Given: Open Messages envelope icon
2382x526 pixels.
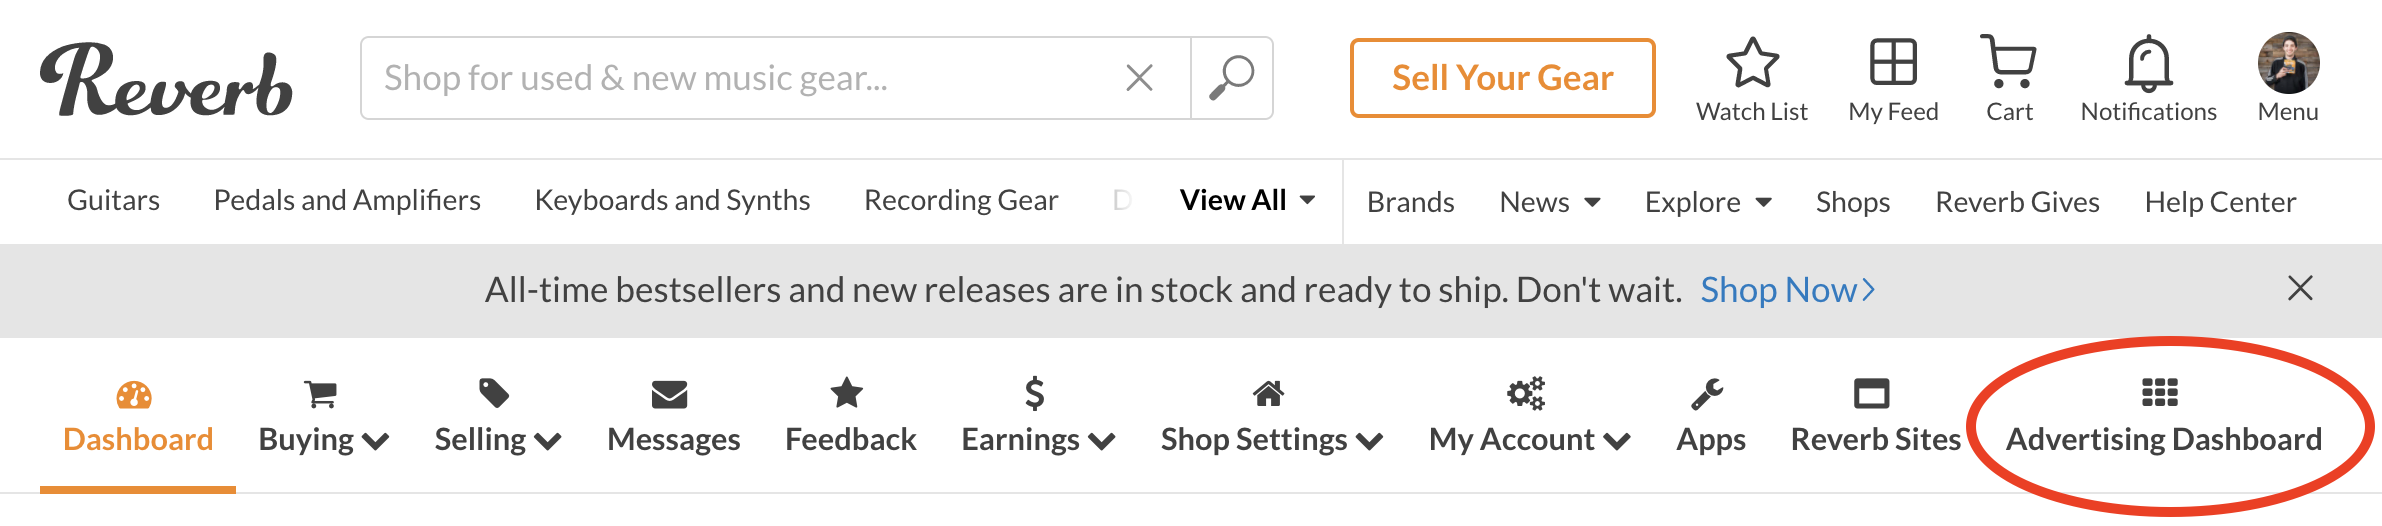Looking at the screenshot, I should click(669, 395).
